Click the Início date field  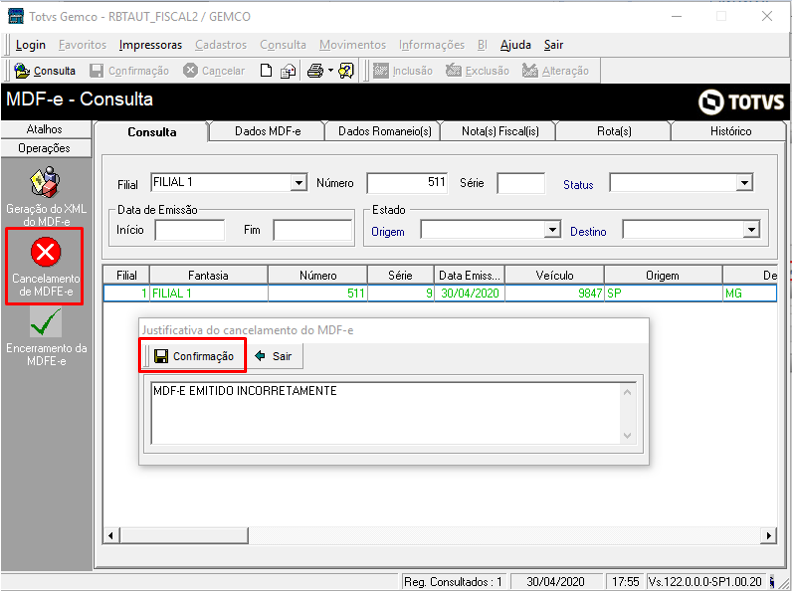(190, 230)
